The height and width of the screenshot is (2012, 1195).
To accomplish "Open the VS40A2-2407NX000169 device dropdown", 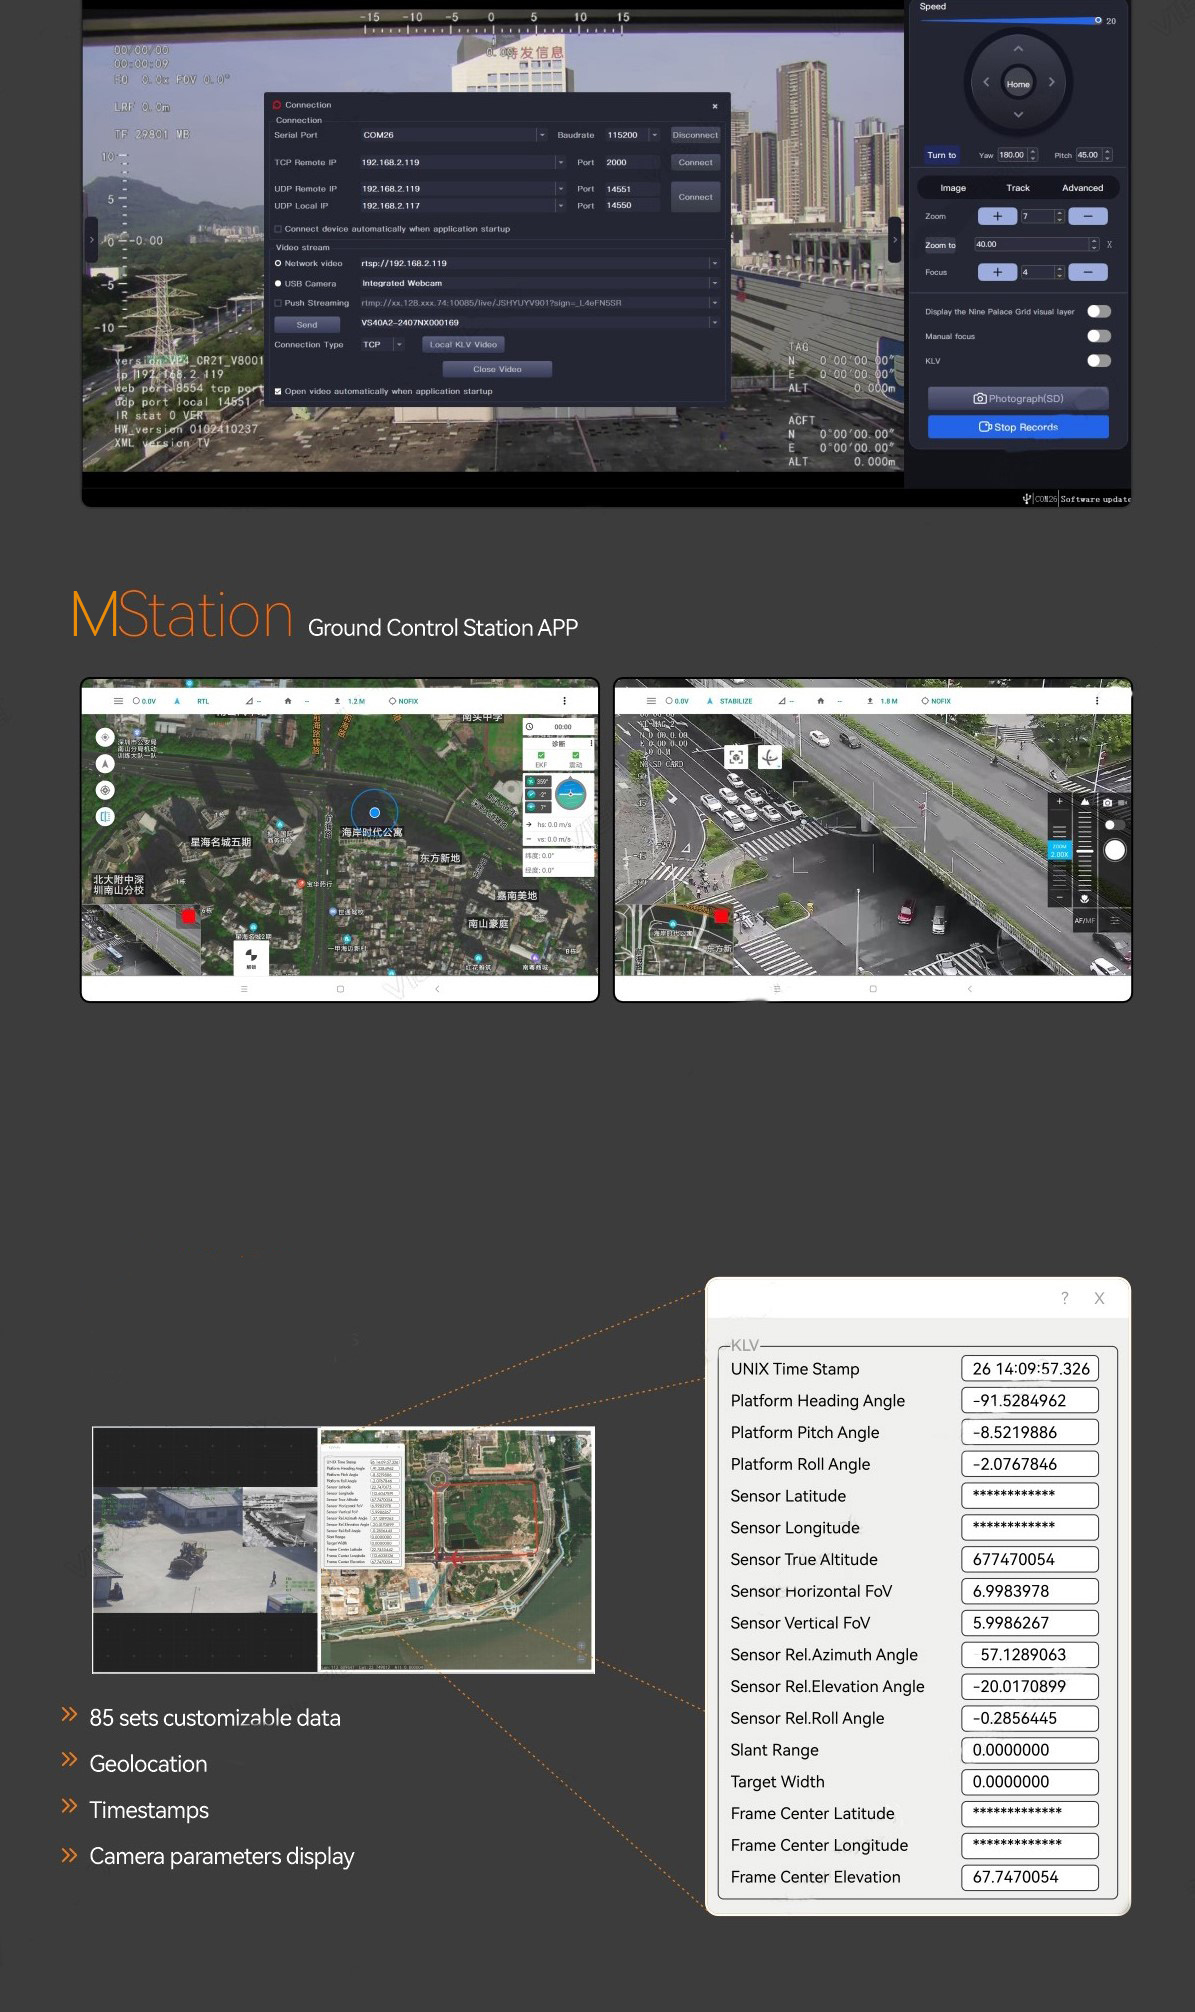I will click(x=714, y=322).
